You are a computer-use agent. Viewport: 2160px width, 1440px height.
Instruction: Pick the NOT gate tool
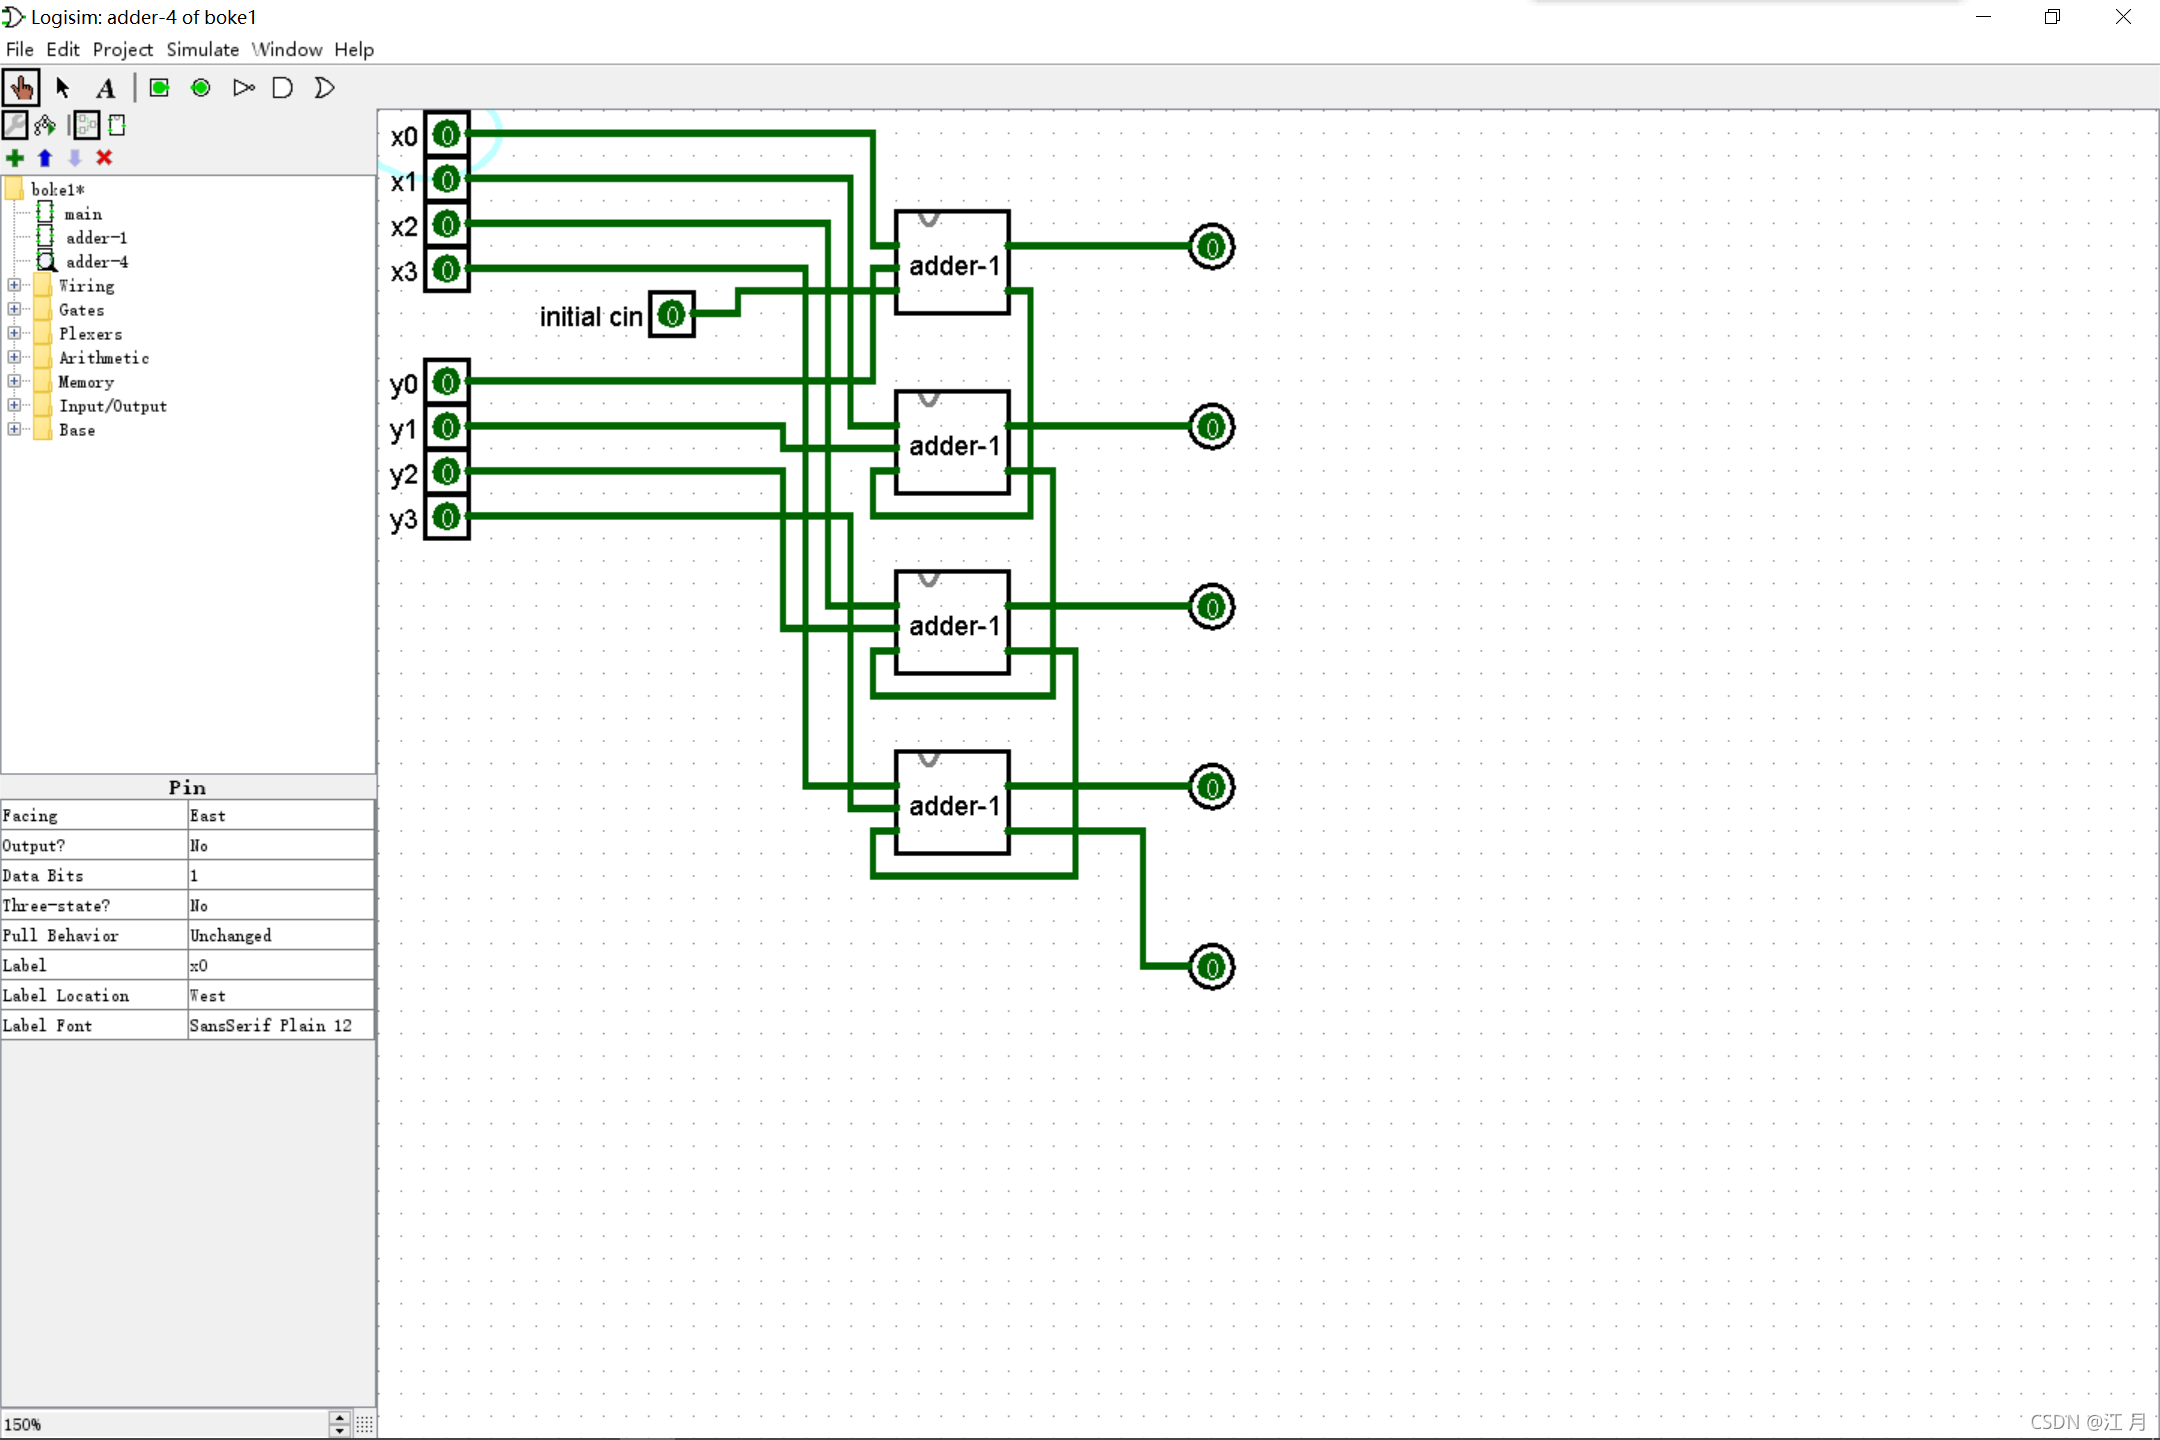point(243,88)
